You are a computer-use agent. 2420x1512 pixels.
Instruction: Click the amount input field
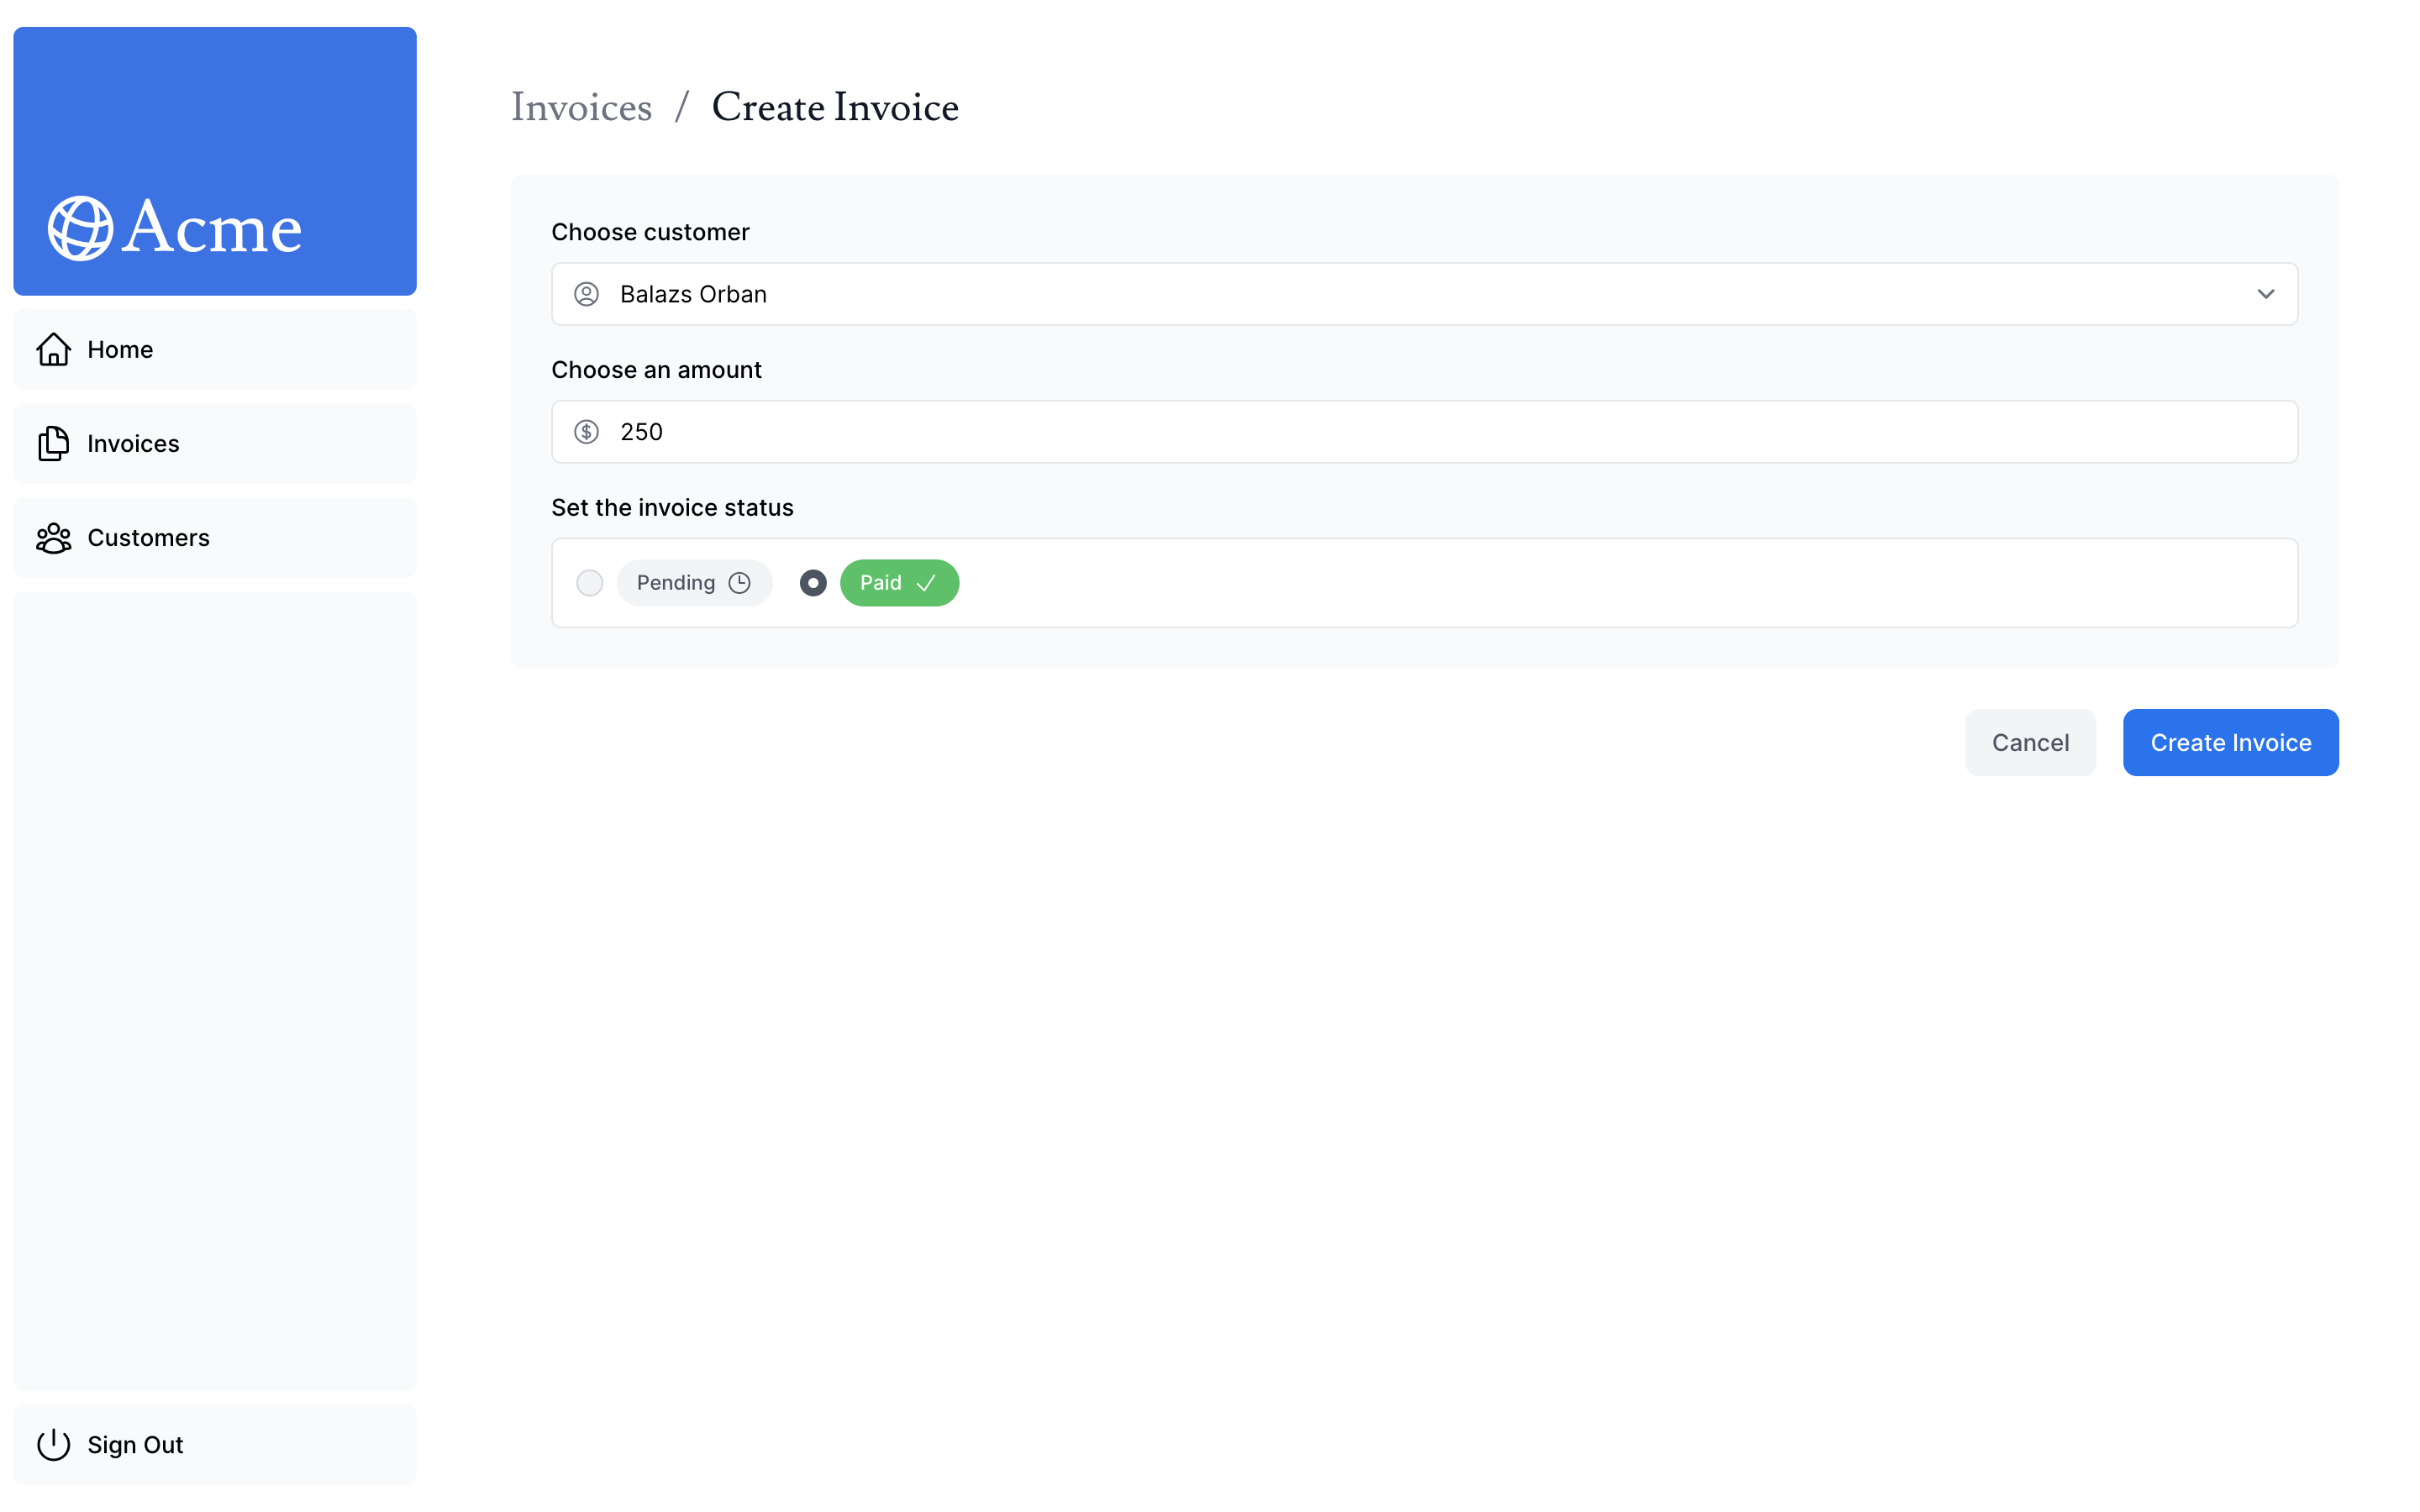(1423, 430)
